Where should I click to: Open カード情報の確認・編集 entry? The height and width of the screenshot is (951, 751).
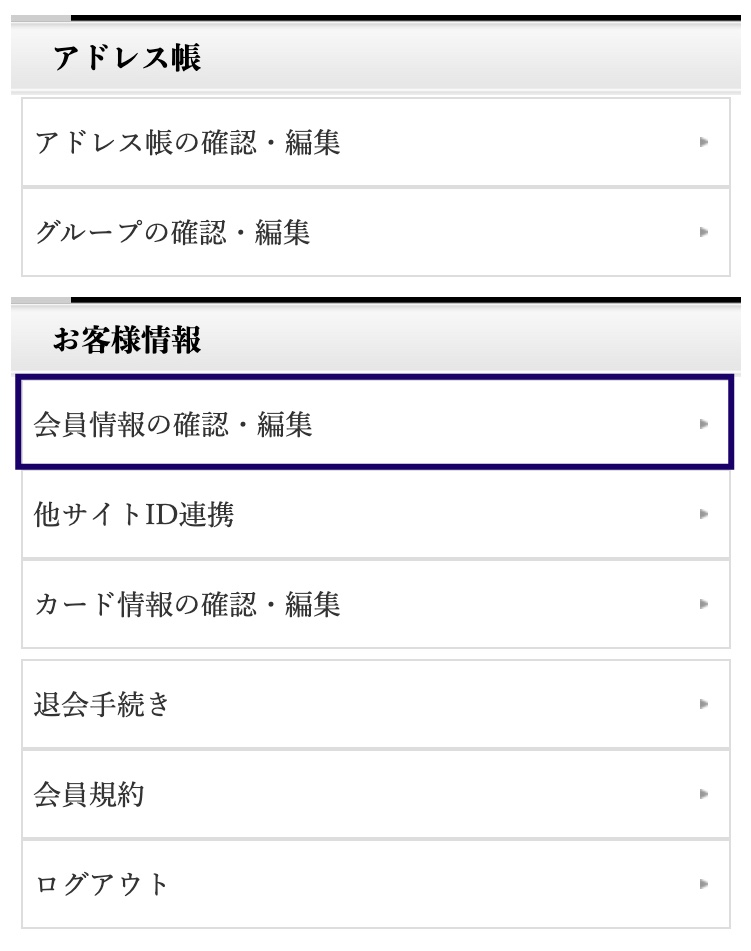(x=376, y=604)
